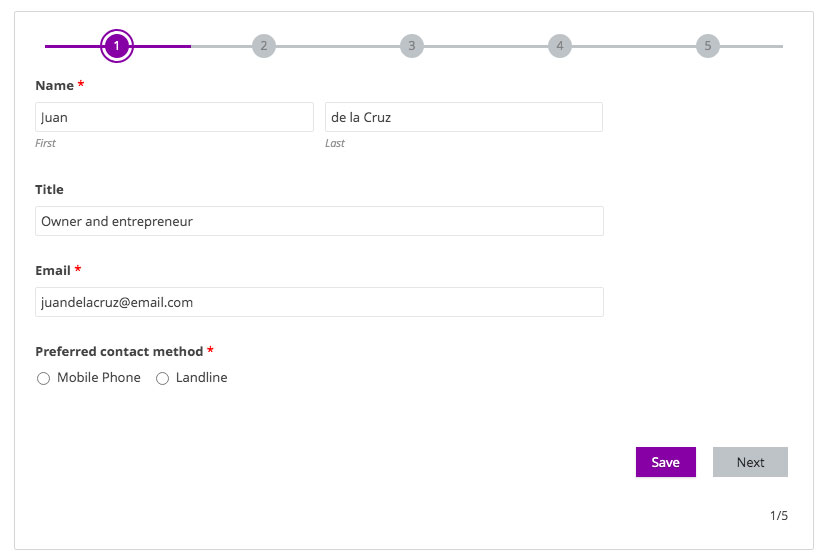Click the Last name field with de la Cruz
The width and height of the screenshot is (830, 560).
pyautogui.click(x=463, y=117)
